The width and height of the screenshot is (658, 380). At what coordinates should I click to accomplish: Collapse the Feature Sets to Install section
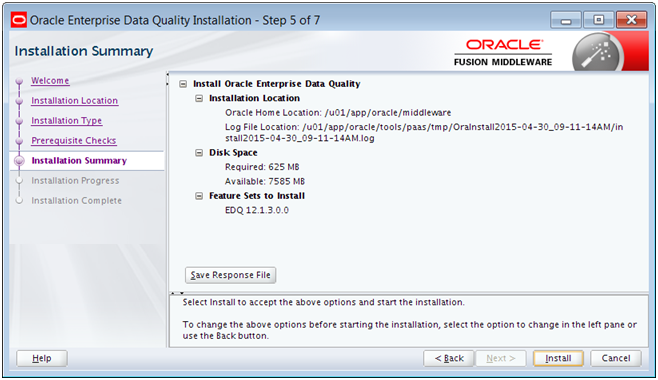(x=199, y=196)
